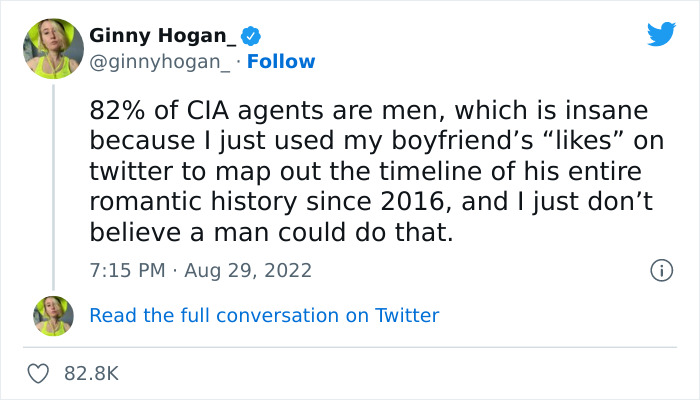Read the full conversation on Twitter
Image resolution: width=700 pixels, height=400 pixels.
tap(264, 315)
